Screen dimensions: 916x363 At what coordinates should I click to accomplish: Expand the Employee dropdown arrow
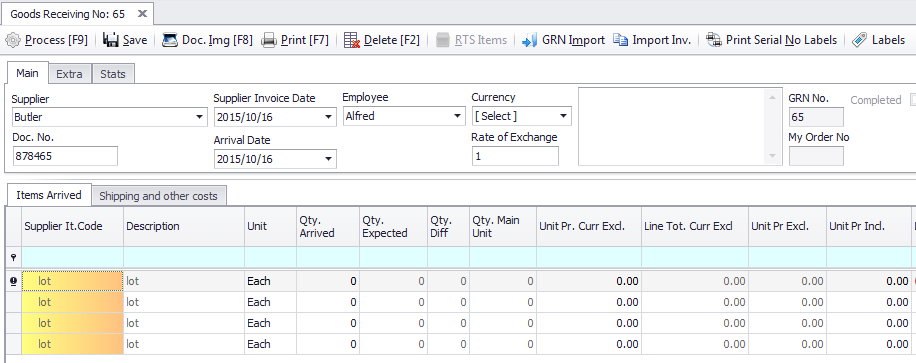coord(457,116)
